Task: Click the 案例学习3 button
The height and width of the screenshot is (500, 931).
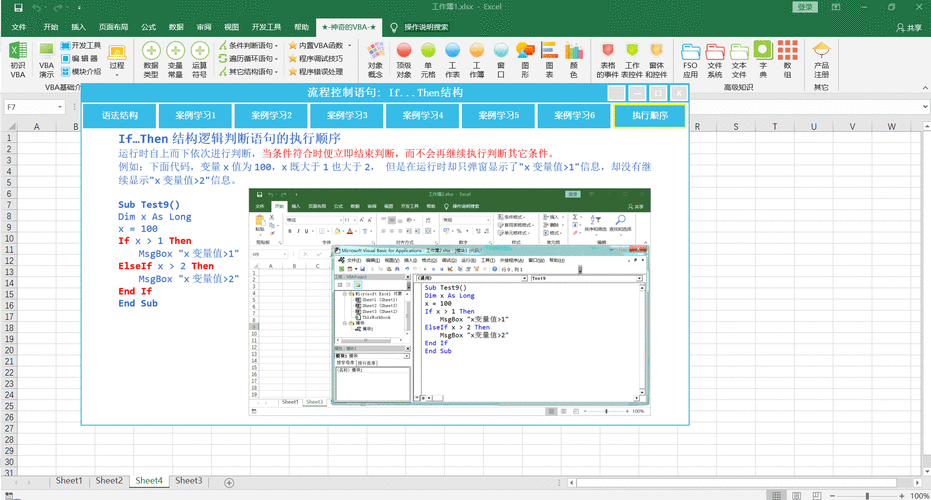Action: 347,116
